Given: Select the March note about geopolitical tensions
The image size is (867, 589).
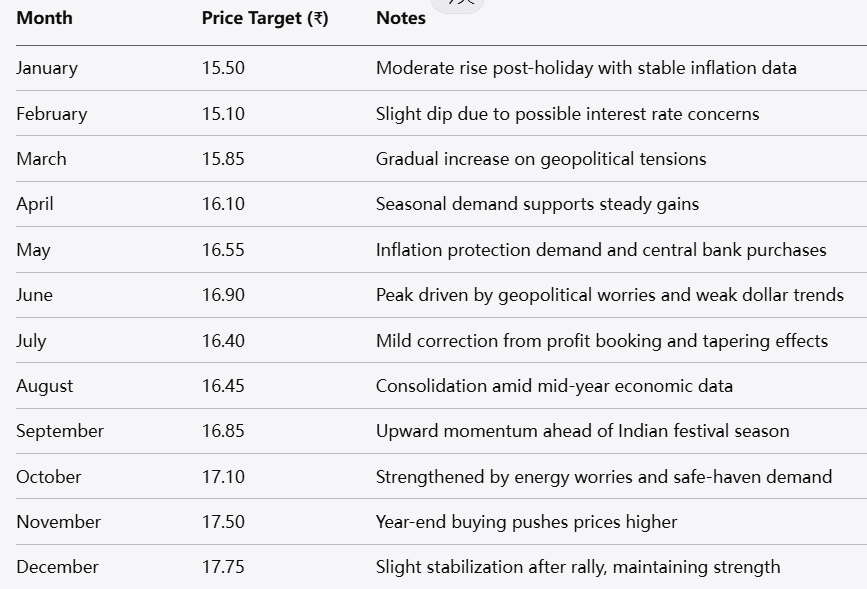Looking at the screenshot, I should coord(541,159).
